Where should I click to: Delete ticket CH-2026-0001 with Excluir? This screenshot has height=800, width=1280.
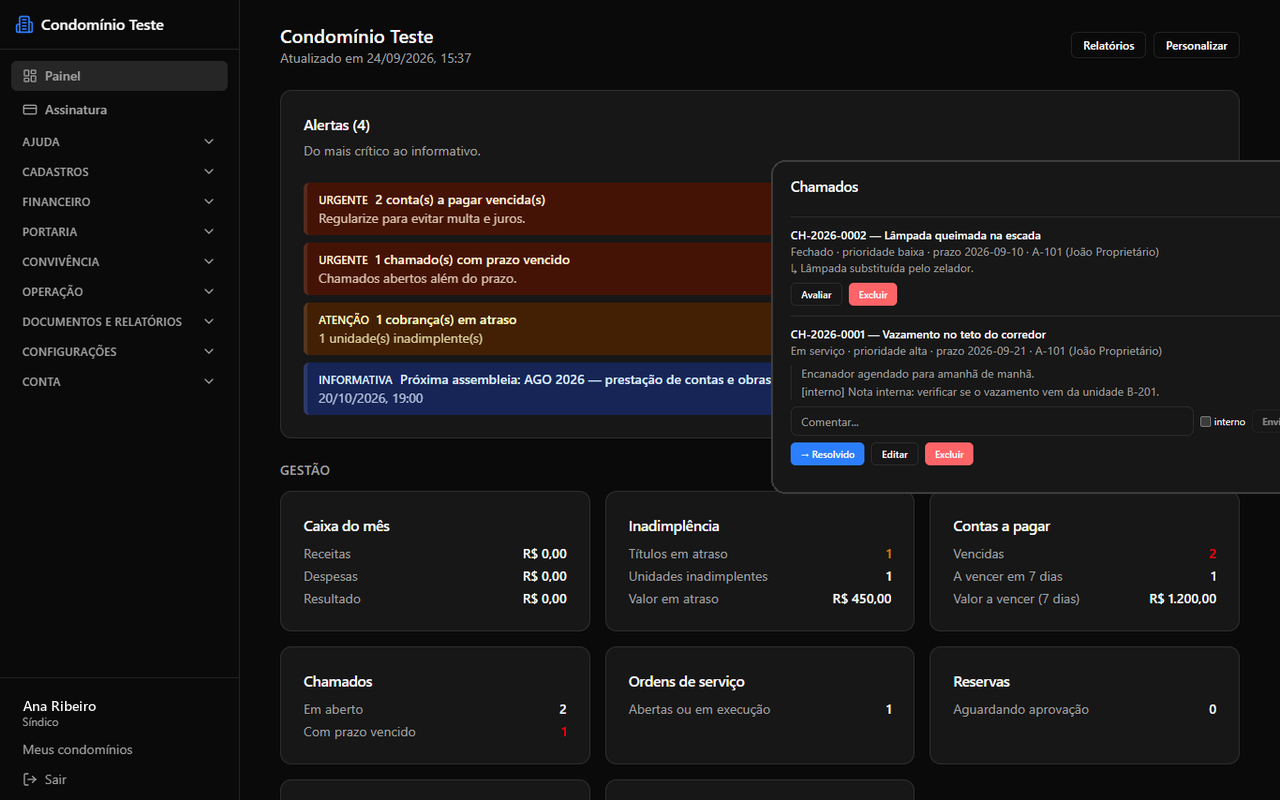(x=949, y=454)
